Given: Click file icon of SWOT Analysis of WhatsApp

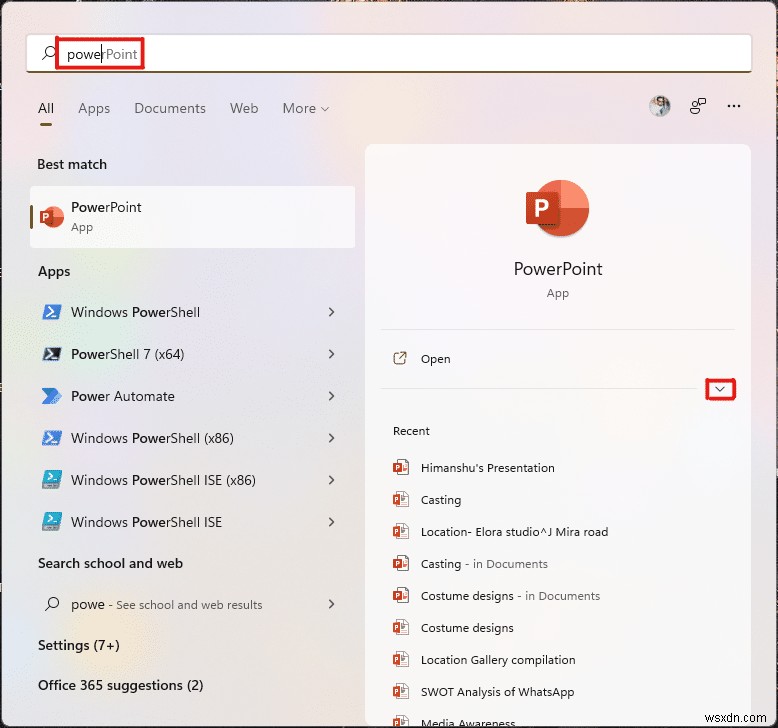Looking at the screenshot, I should coord(401,692).
